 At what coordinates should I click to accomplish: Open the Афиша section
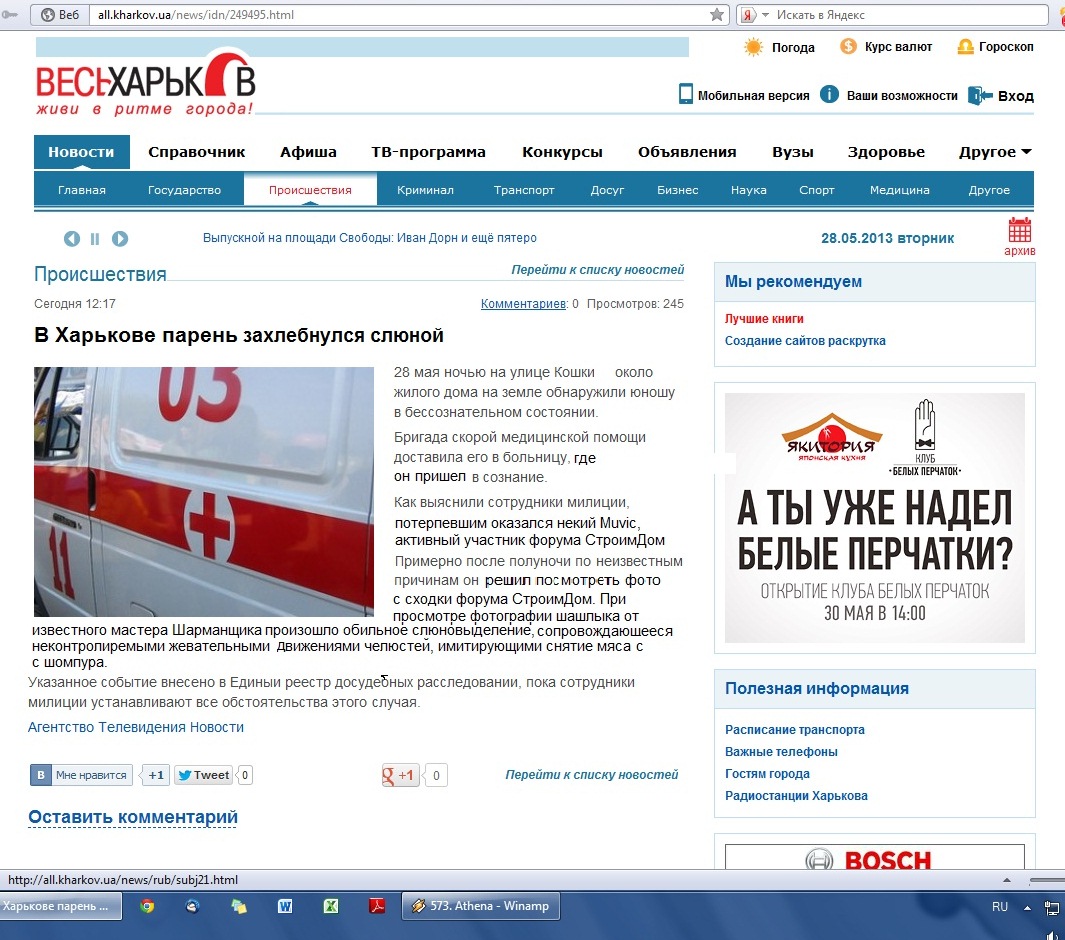(x=308, y=152)
